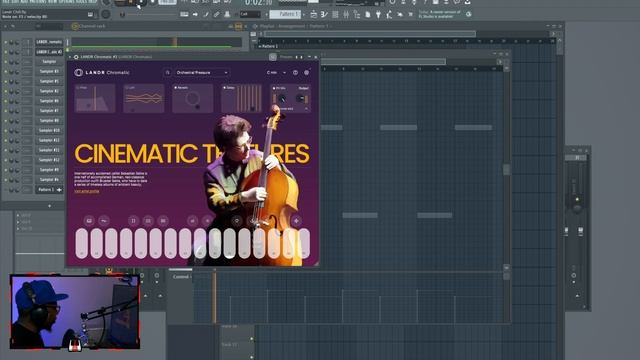Click the LFO waveform module panel
Screen dimensions: 640x360
(144, 98)
